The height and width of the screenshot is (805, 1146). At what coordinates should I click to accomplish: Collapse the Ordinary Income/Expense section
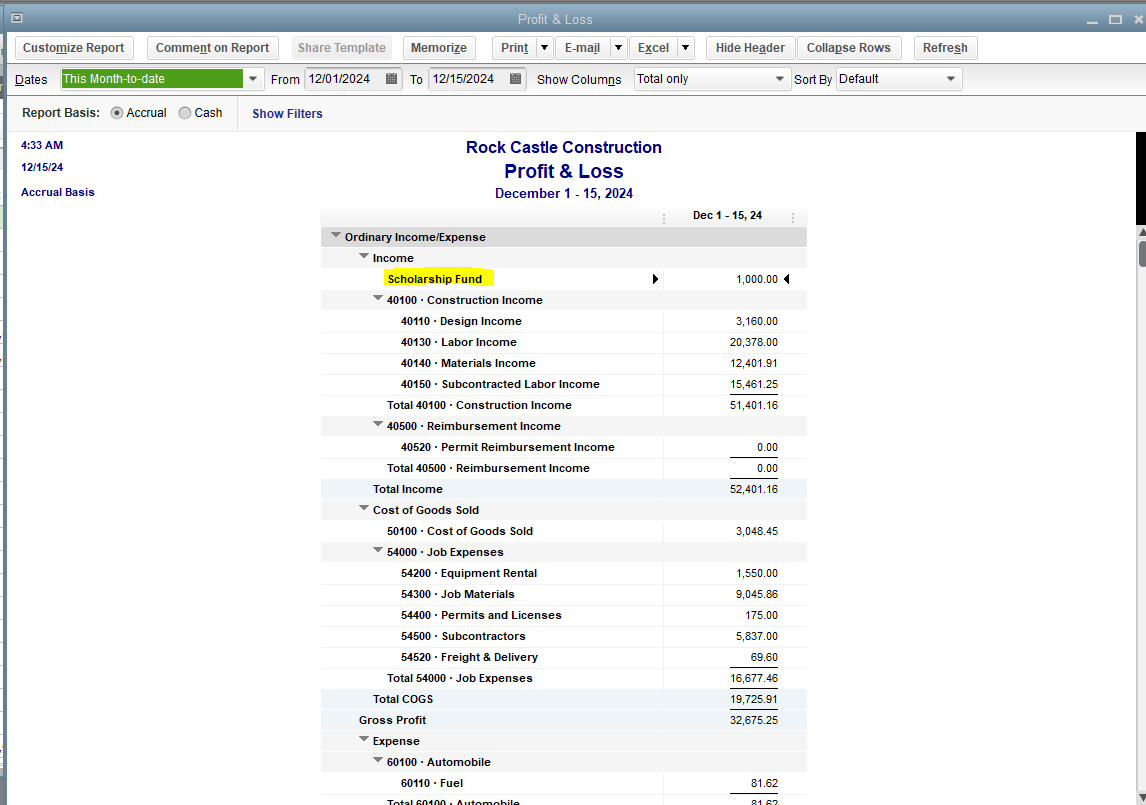(336, 235)
